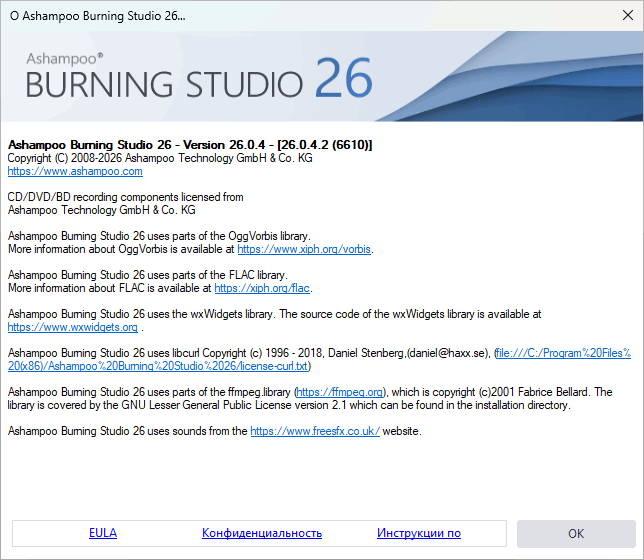Click the CD/DVD/BD recording components line
This screenshot has width=644, height=560.
pyautogui.click(x=126, y=197)
